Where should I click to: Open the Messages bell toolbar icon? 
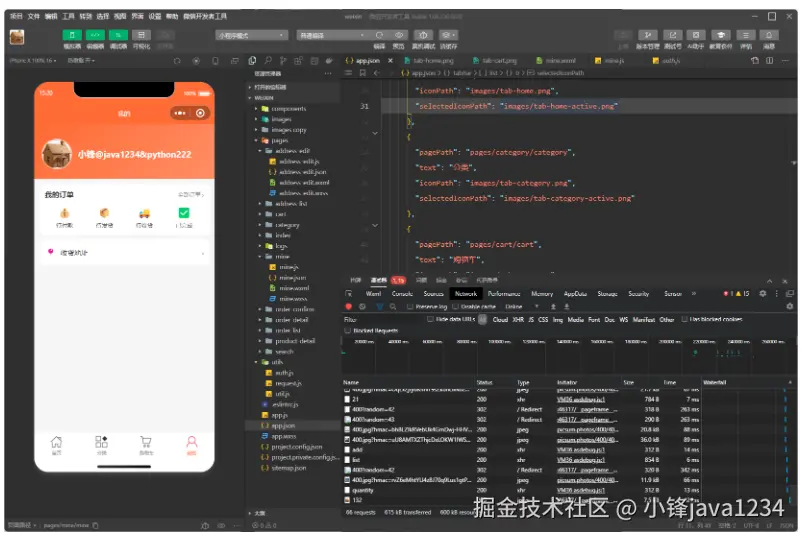click(769, 35)
